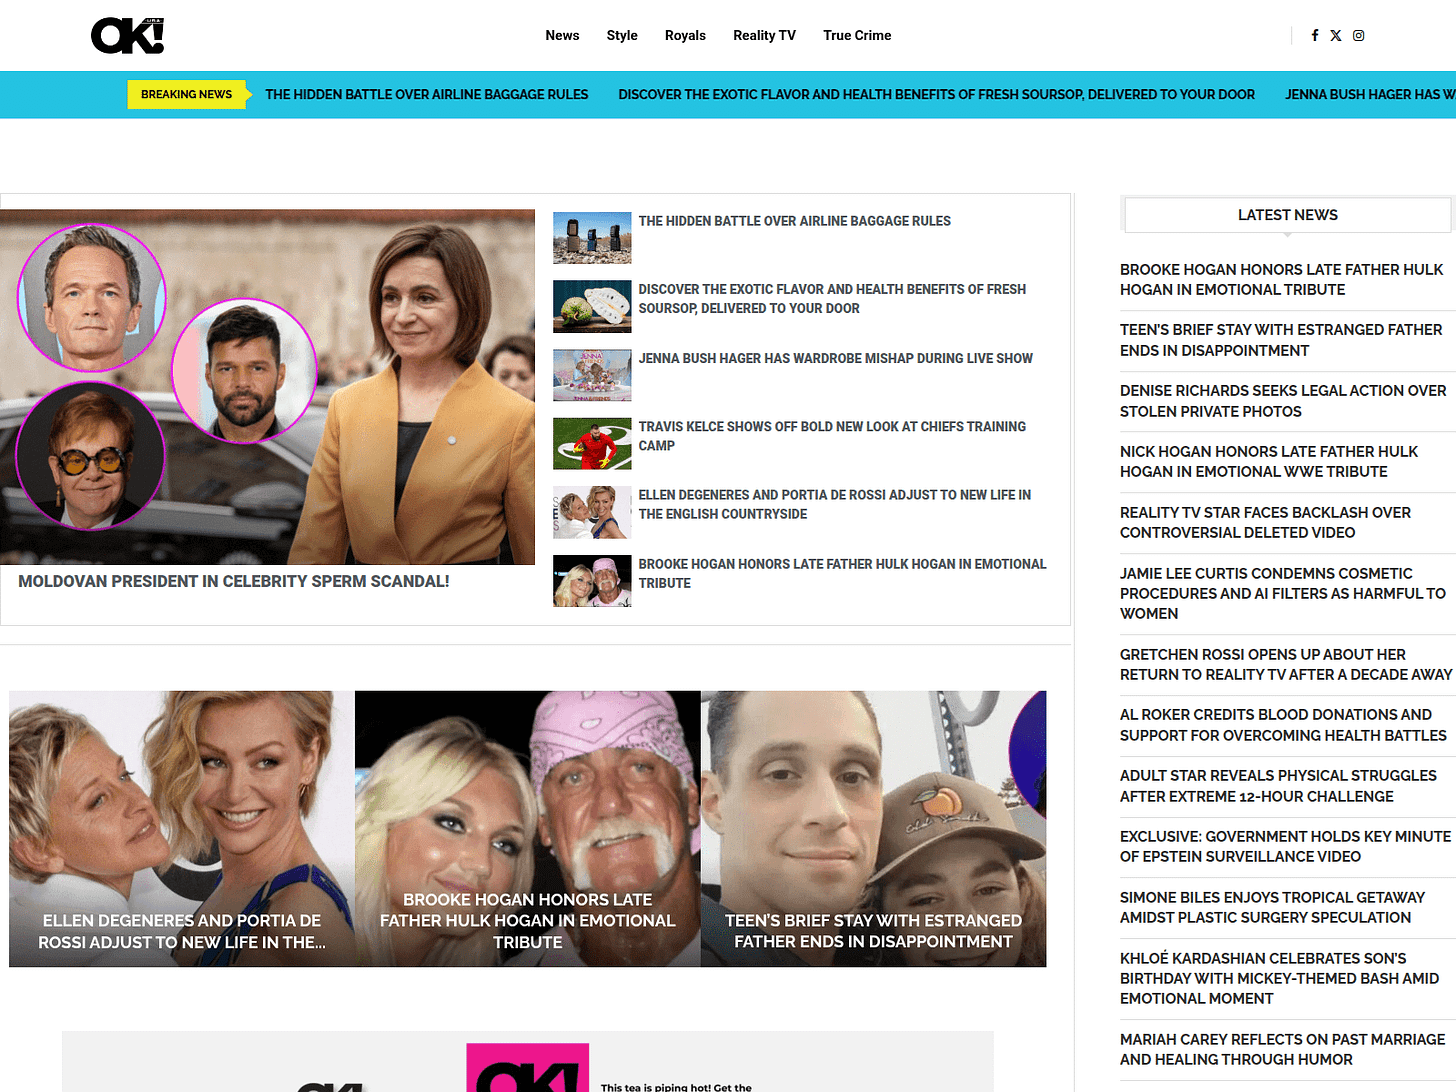Read Denise Richards stolen private photos story

[x=1283, y=401]
